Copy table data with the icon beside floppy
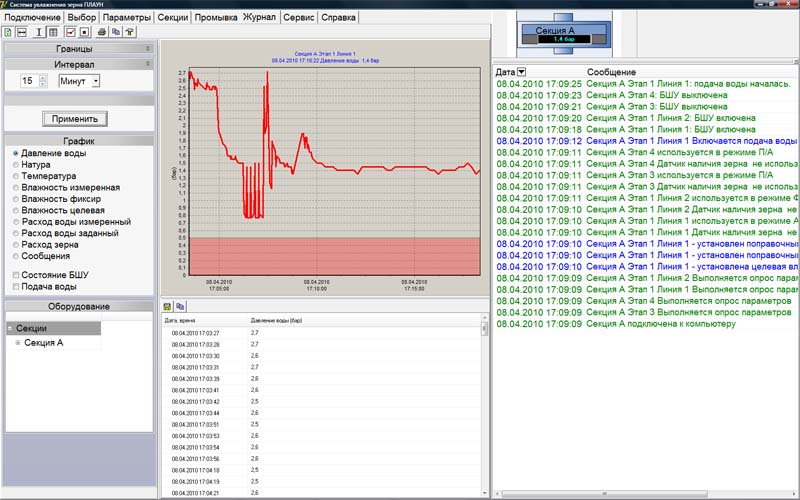The height and width of the screenshot is (500, 800). (x=180, y=306)
